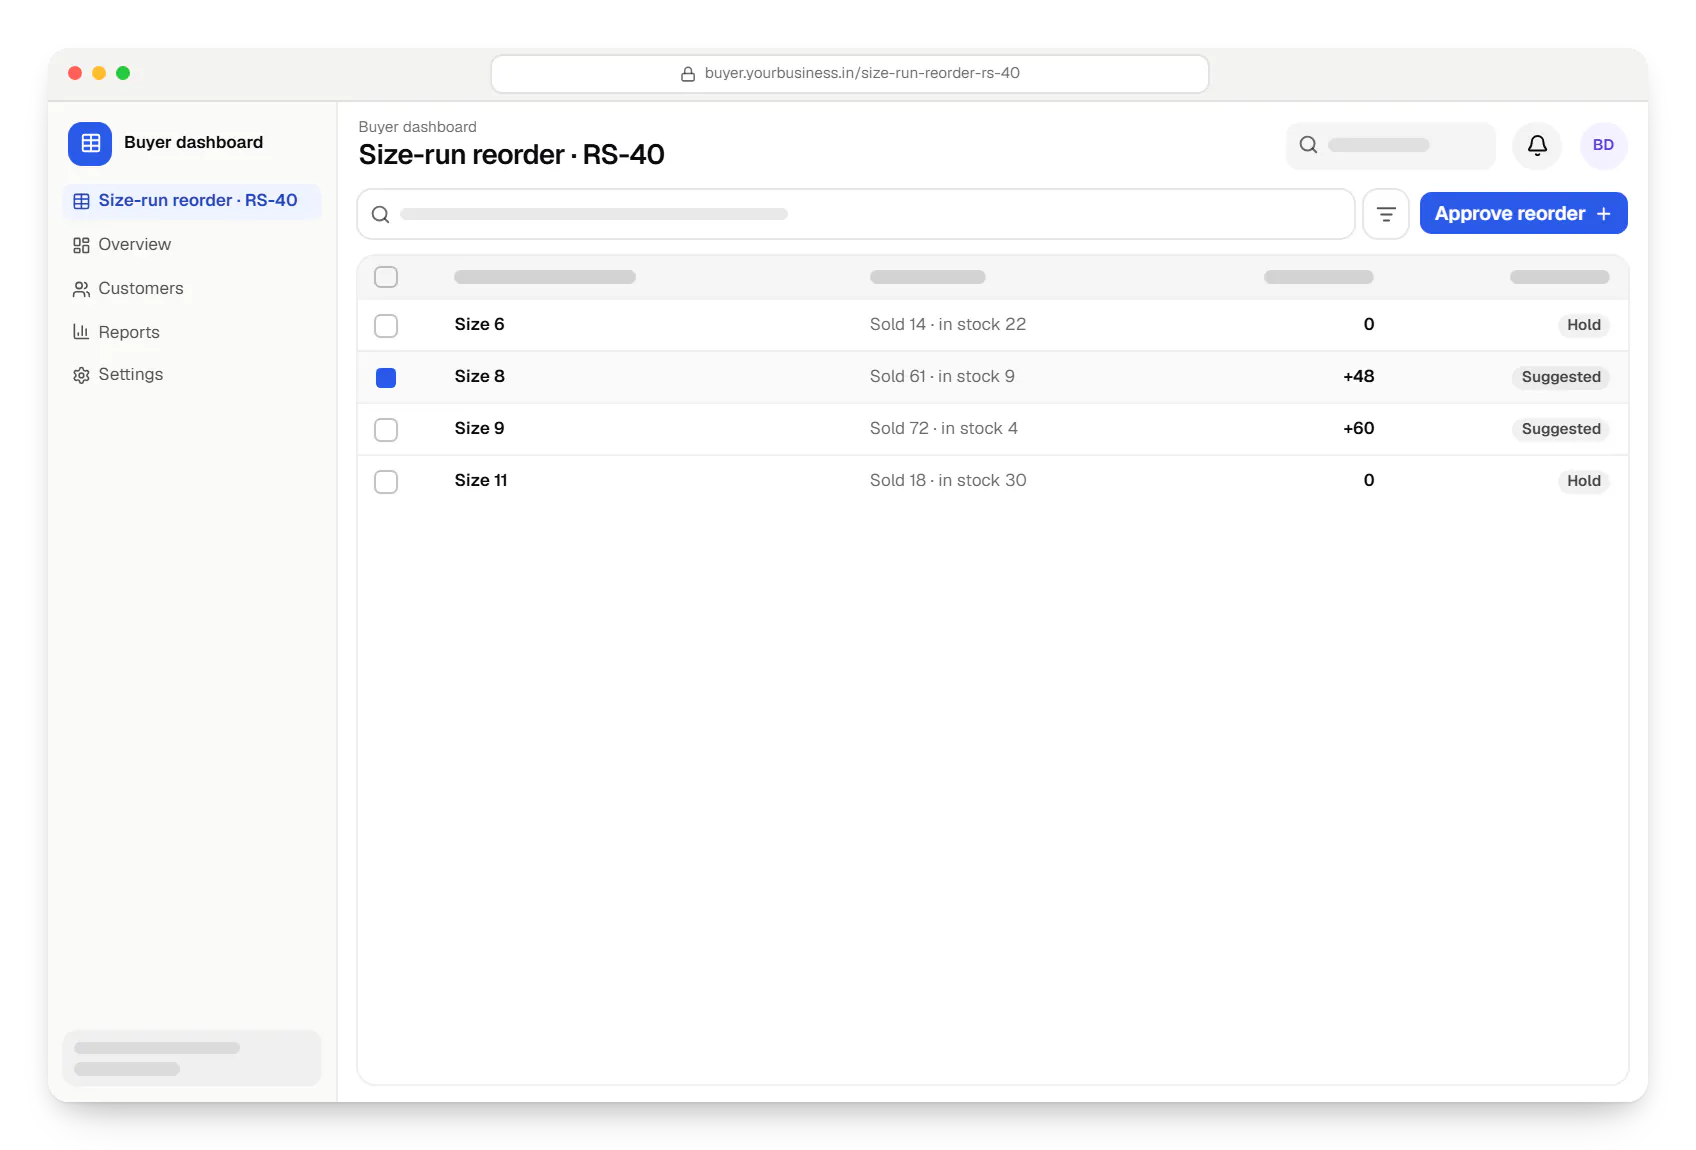Image resolution: width=1696 pixels, height=1150 pixels.
Task: Click the Approve reorder button
Action: click(1523, 214)
